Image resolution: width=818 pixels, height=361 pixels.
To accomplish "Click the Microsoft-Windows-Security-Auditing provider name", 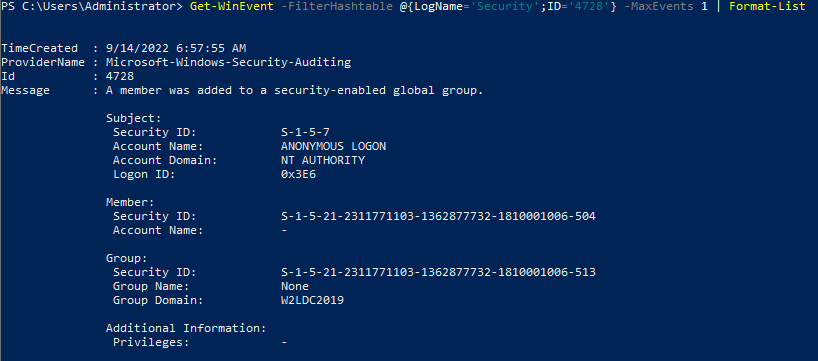I will coord(228,63).
